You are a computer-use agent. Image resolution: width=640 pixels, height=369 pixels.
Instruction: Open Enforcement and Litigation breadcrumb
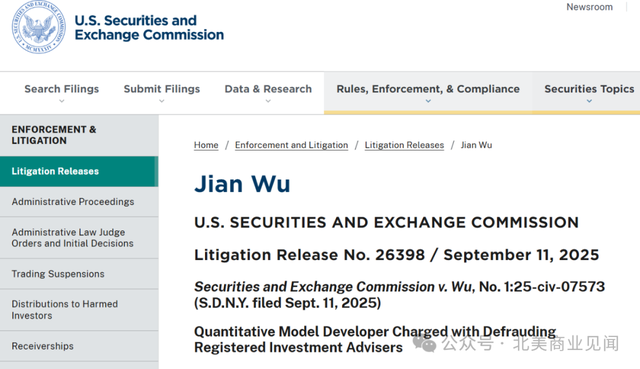tap(291, 145)
